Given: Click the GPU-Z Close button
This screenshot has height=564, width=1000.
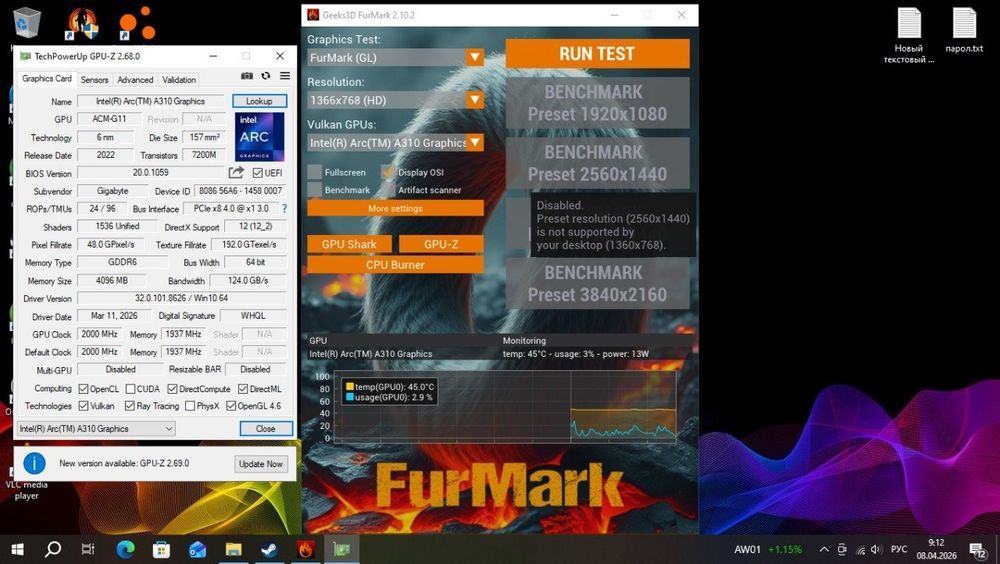Looking at the screenshot, I should coord(266,429).
